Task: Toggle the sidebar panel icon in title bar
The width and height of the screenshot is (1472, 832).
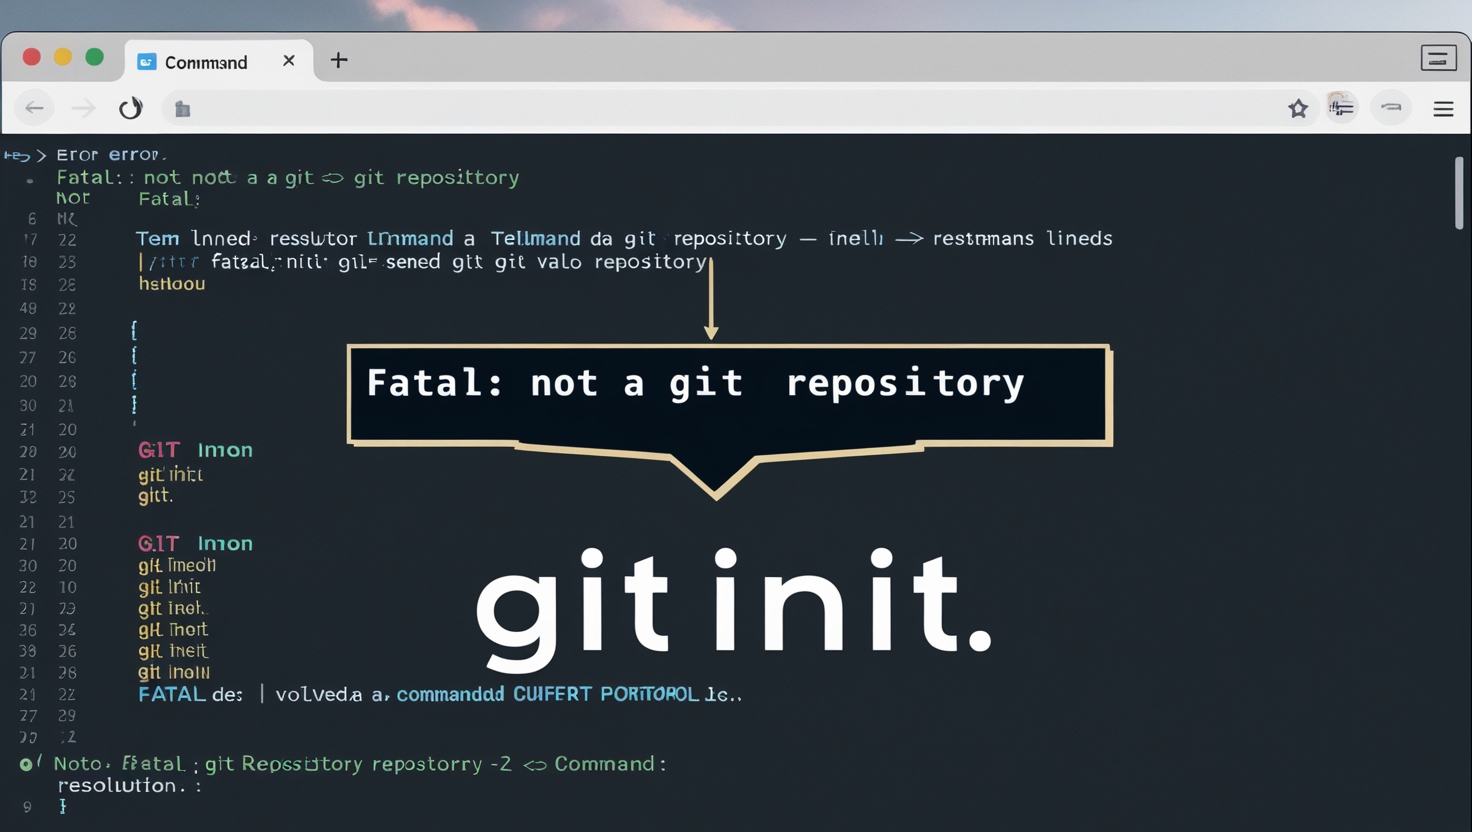Action: pyautogui.click(x=1439, y=58)
